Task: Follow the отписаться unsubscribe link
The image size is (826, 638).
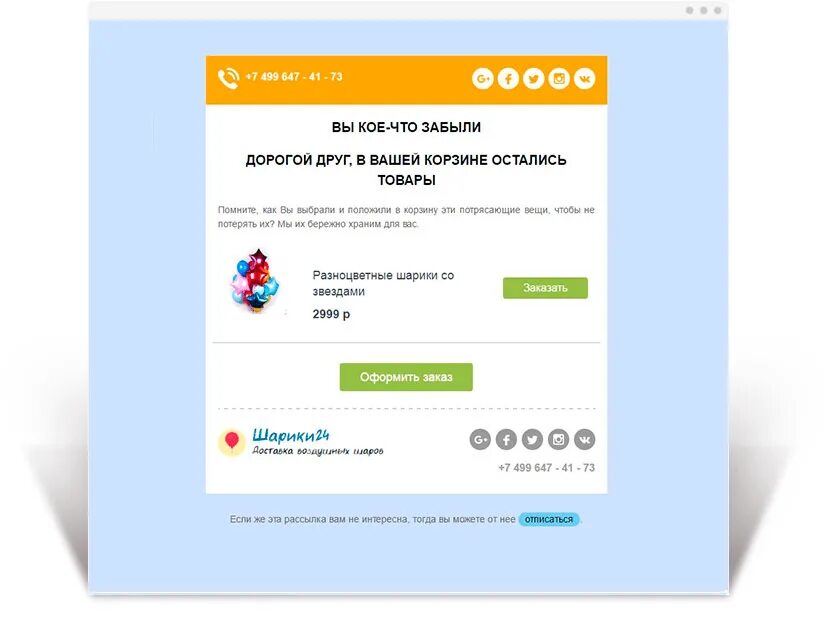Action: 549,519
